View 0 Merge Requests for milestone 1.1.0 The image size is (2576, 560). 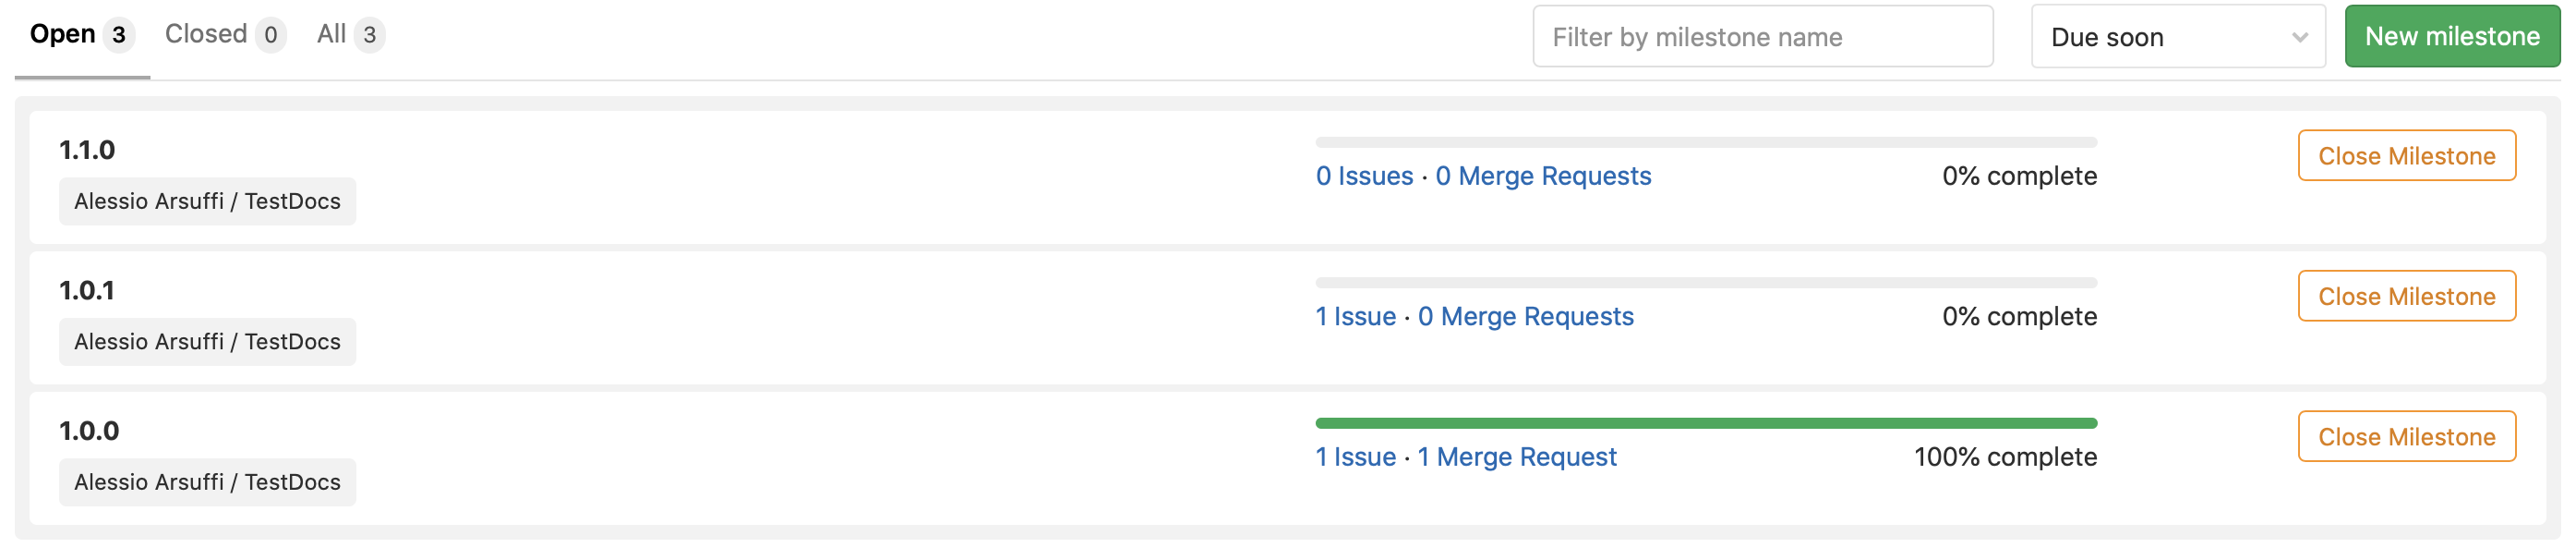[x=1544, y=176]
